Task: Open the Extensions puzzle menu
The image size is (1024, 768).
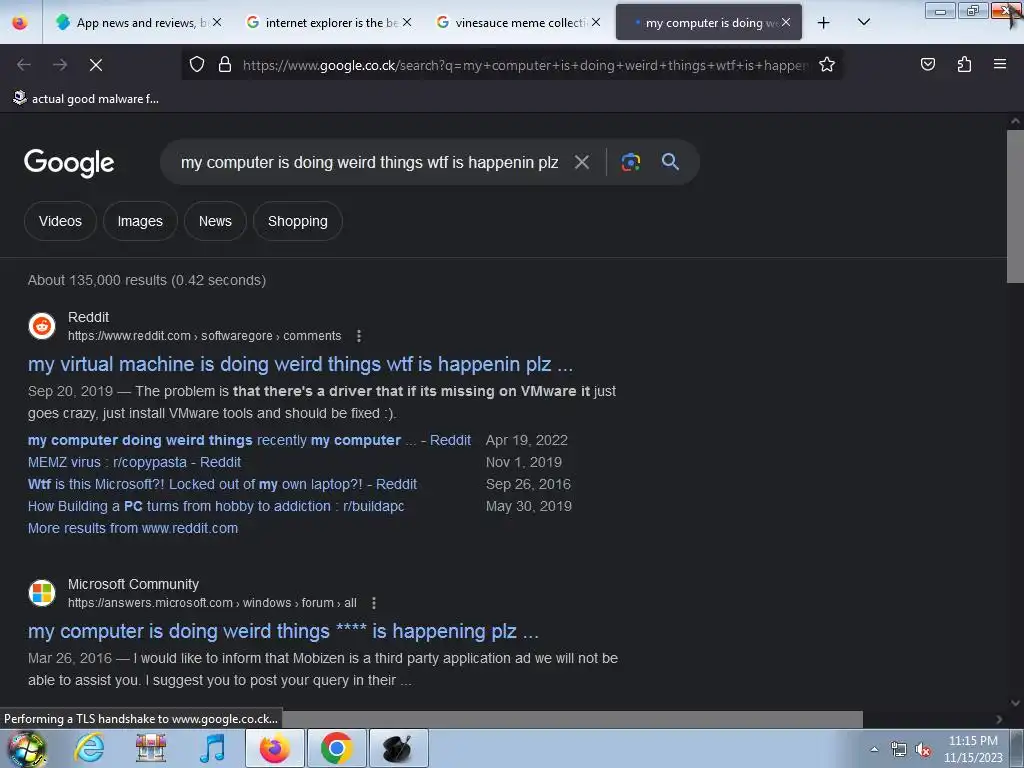Action: (x=964, y=64)
